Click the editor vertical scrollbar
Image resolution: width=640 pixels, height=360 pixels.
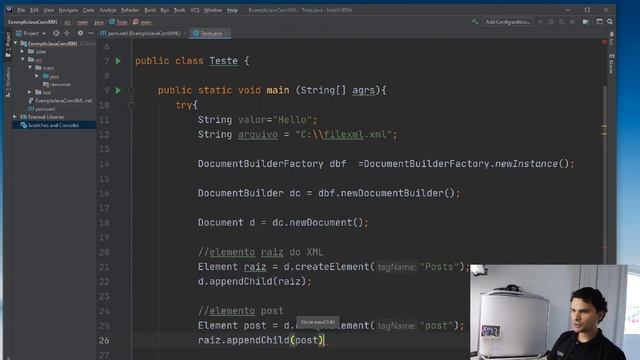605,176
